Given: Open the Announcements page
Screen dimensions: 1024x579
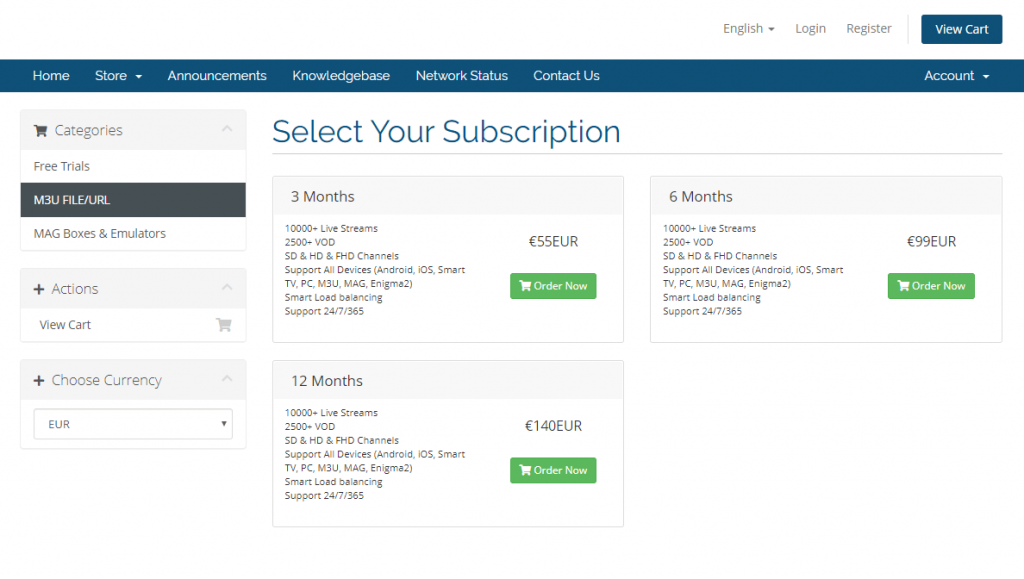Looking at the screenshot, I should point(217,76).
